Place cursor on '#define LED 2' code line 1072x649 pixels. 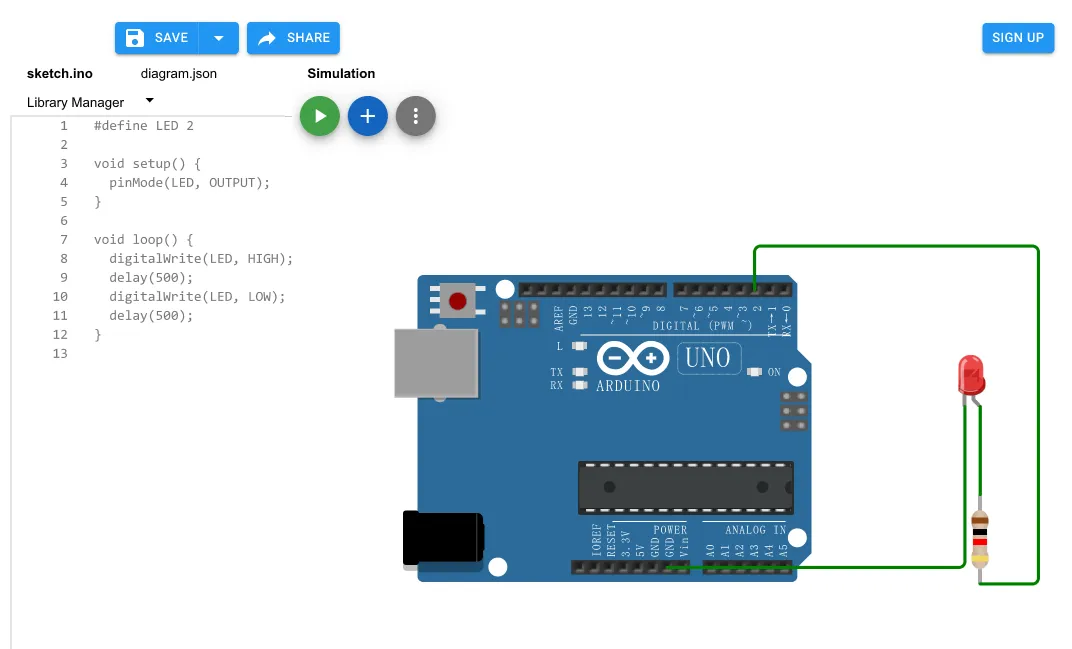(144, 126)
